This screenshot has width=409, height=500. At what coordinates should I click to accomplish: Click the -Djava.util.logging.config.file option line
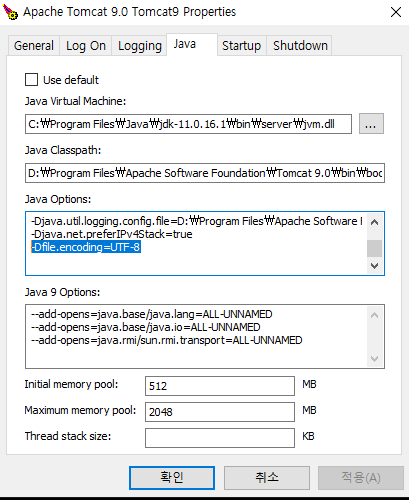click(197, 221)
